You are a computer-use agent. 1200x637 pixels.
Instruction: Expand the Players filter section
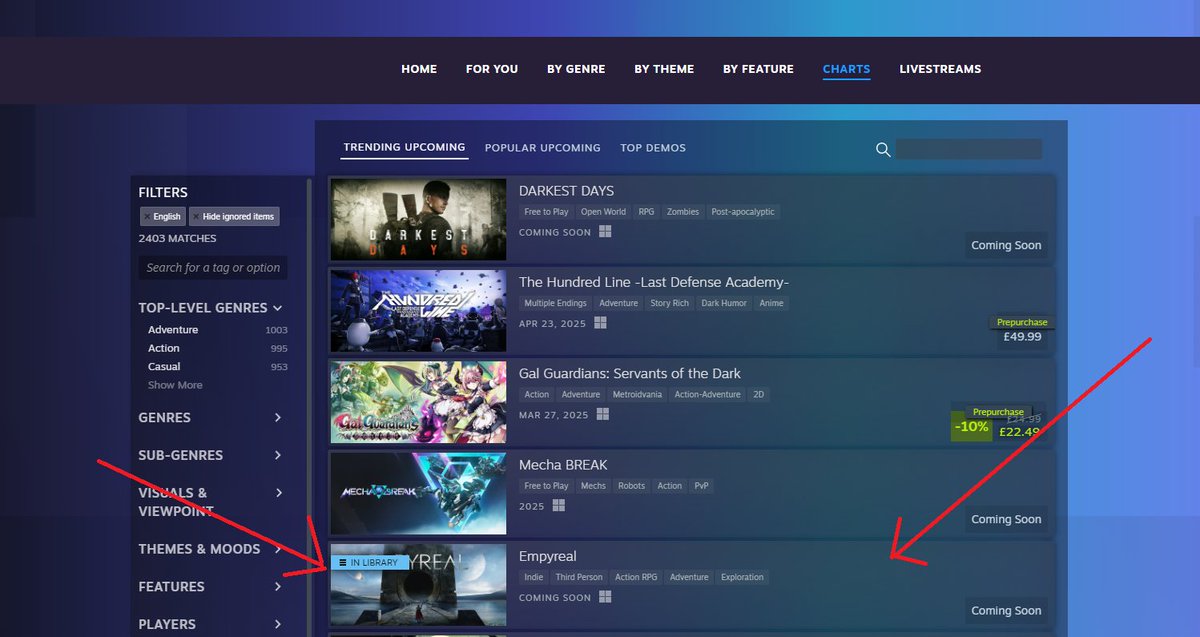point(278,624)
